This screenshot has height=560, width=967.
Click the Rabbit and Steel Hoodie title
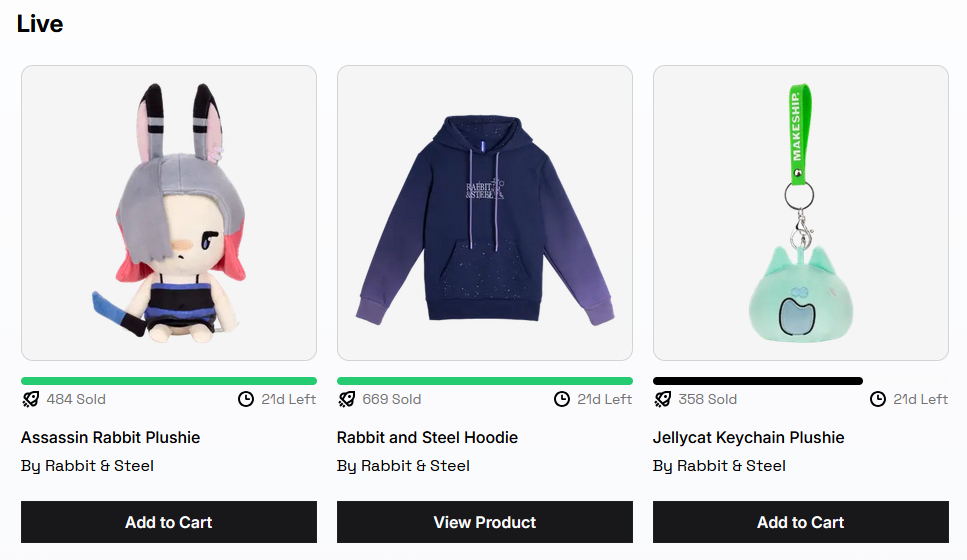428,437
